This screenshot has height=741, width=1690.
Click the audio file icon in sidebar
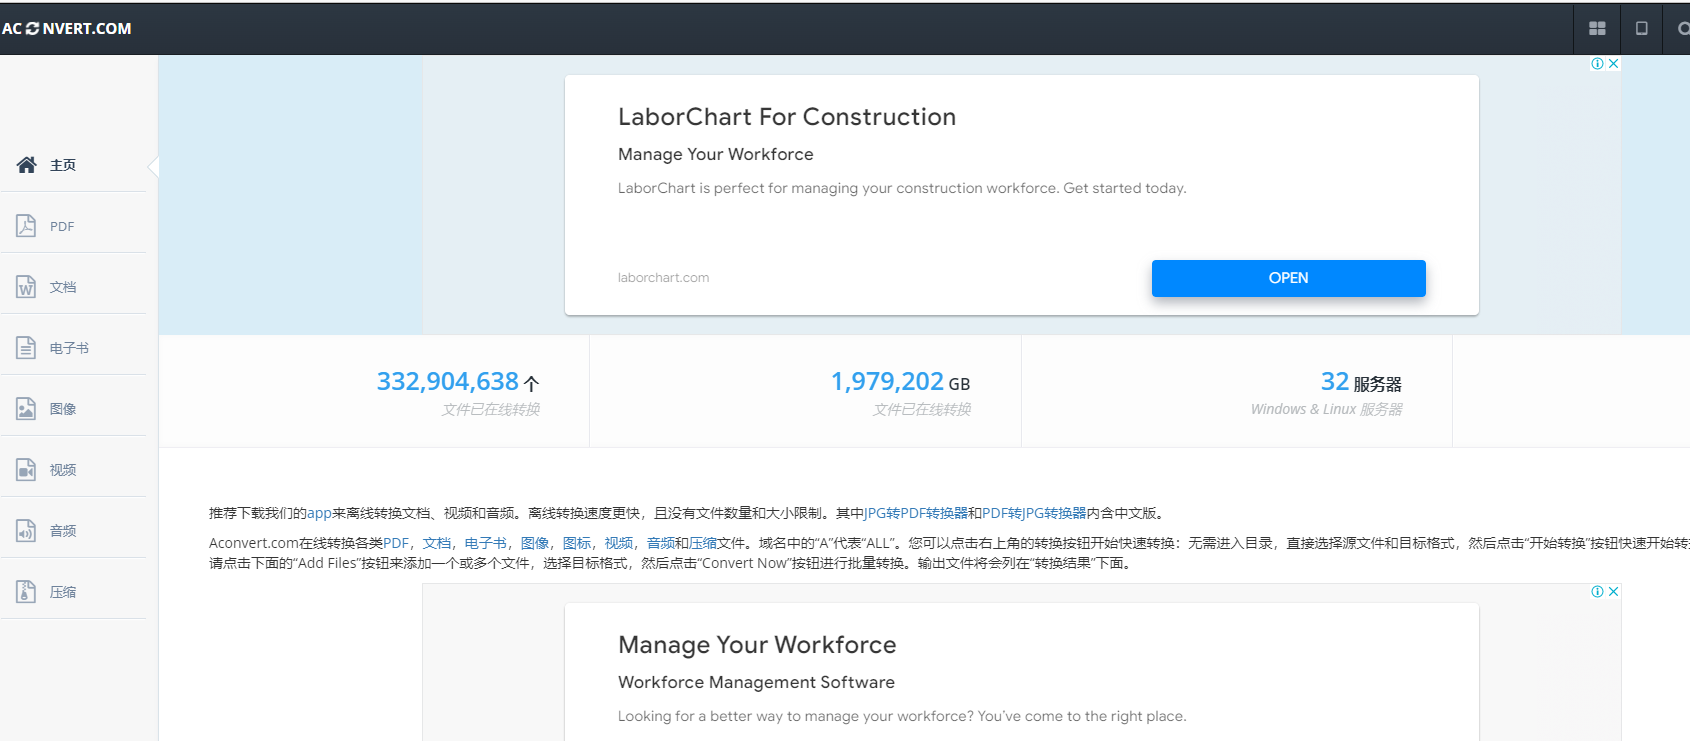point(26,531)
